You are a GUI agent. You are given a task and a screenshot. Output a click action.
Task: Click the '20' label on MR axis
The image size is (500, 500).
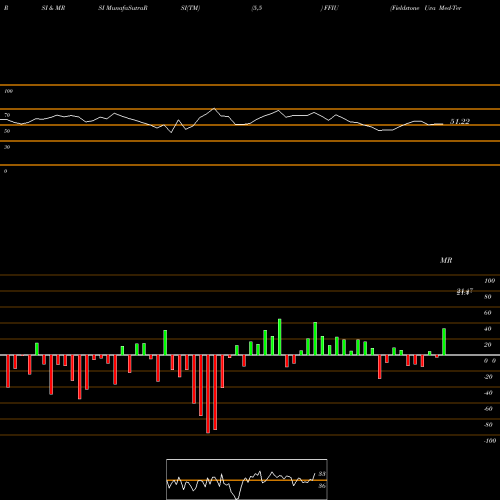coord(488,345)
